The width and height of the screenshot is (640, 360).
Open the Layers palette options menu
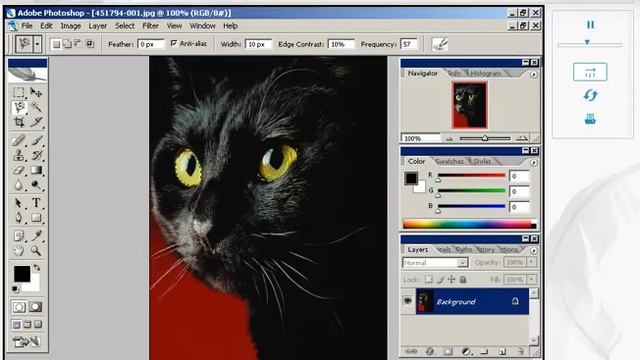click(x=534, y=250)
